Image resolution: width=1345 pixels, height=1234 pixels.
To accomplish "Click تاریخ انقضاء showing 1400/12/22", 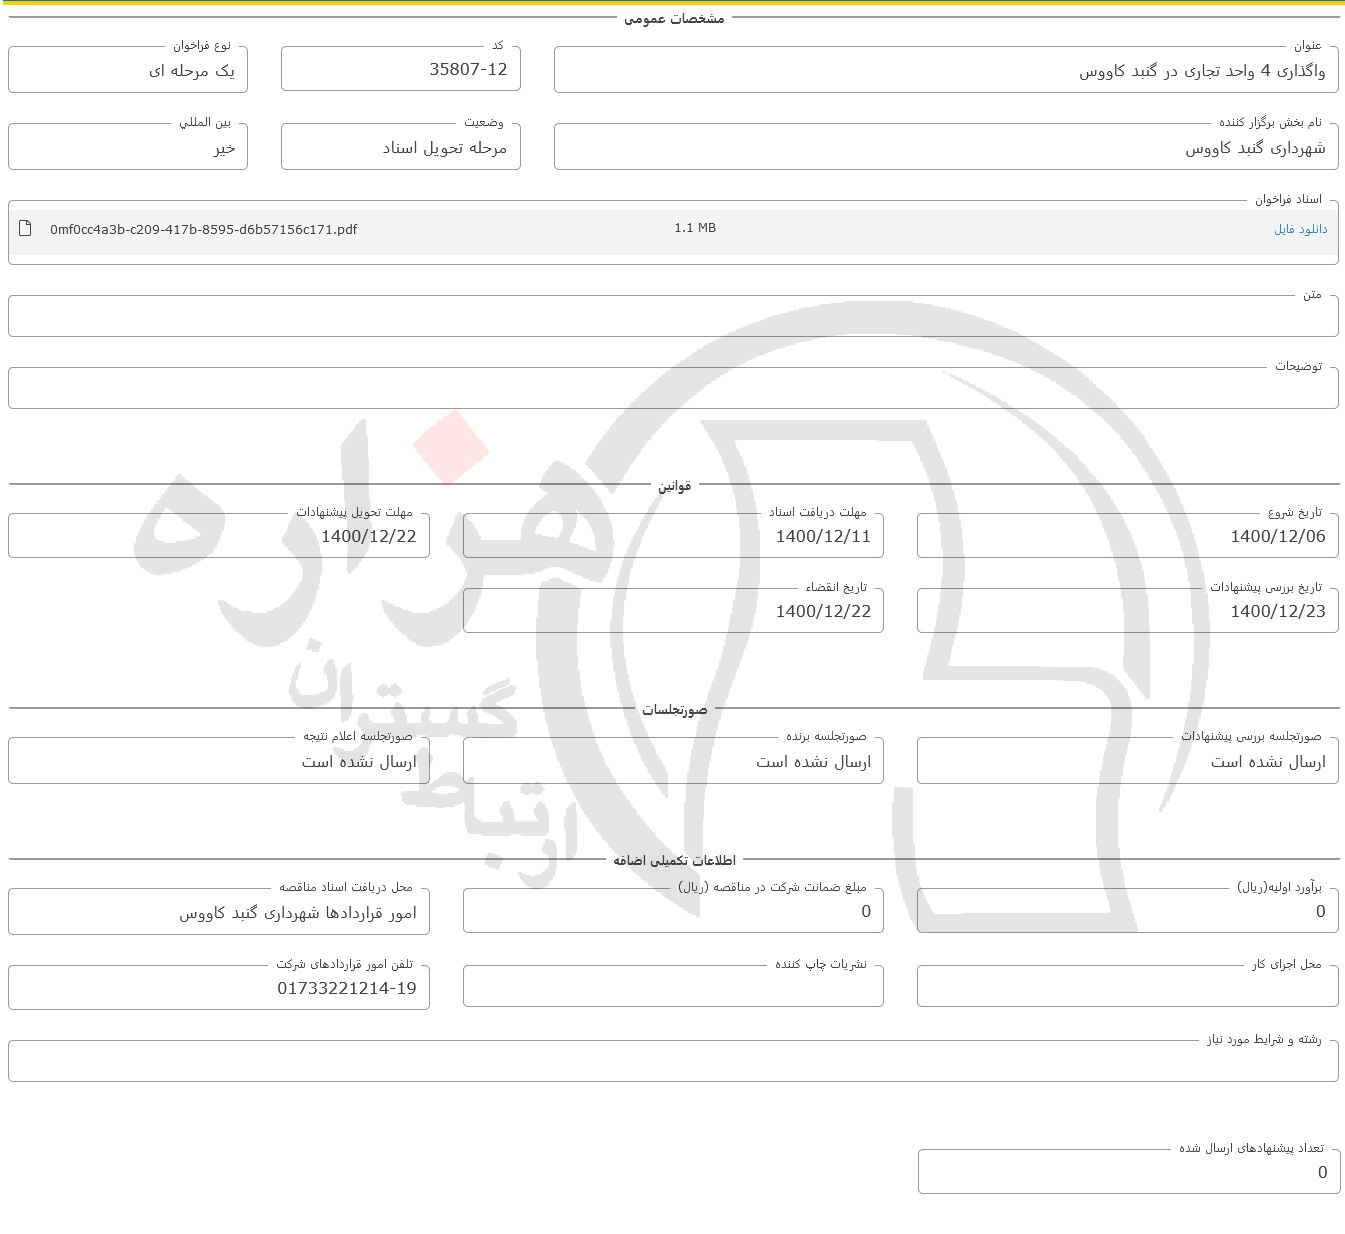I will (x=672, y=611).
